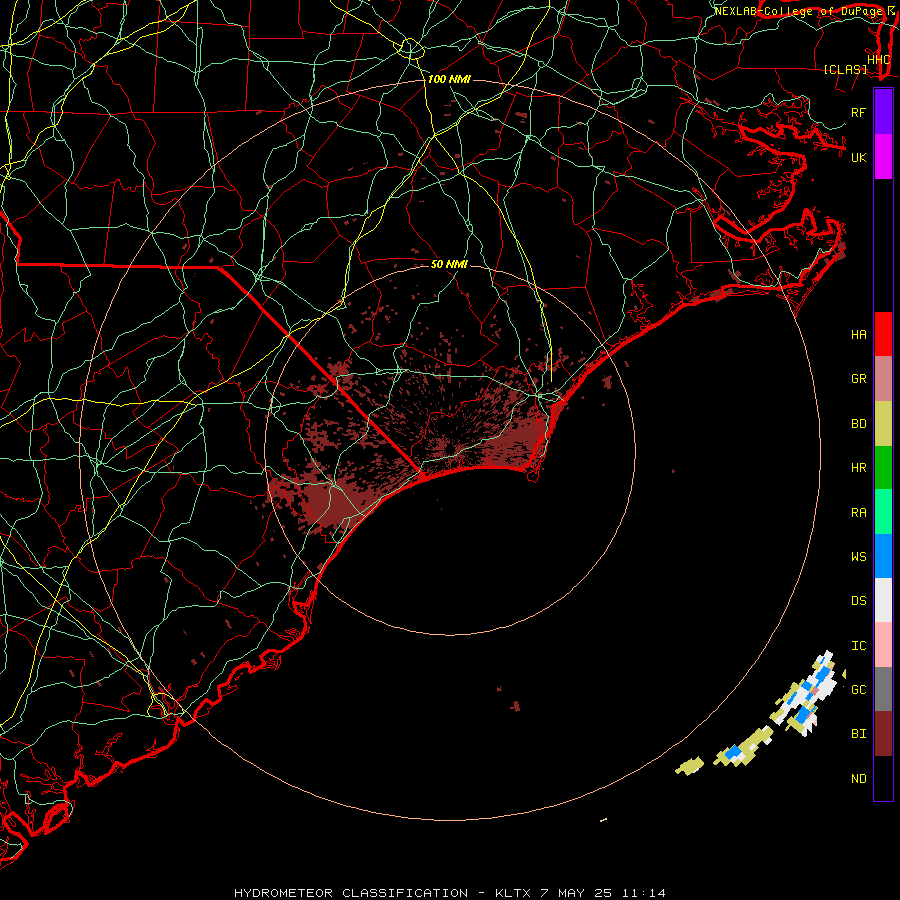
Task: Pick the gray GC legend swatch
Action: tap(883, 689)
